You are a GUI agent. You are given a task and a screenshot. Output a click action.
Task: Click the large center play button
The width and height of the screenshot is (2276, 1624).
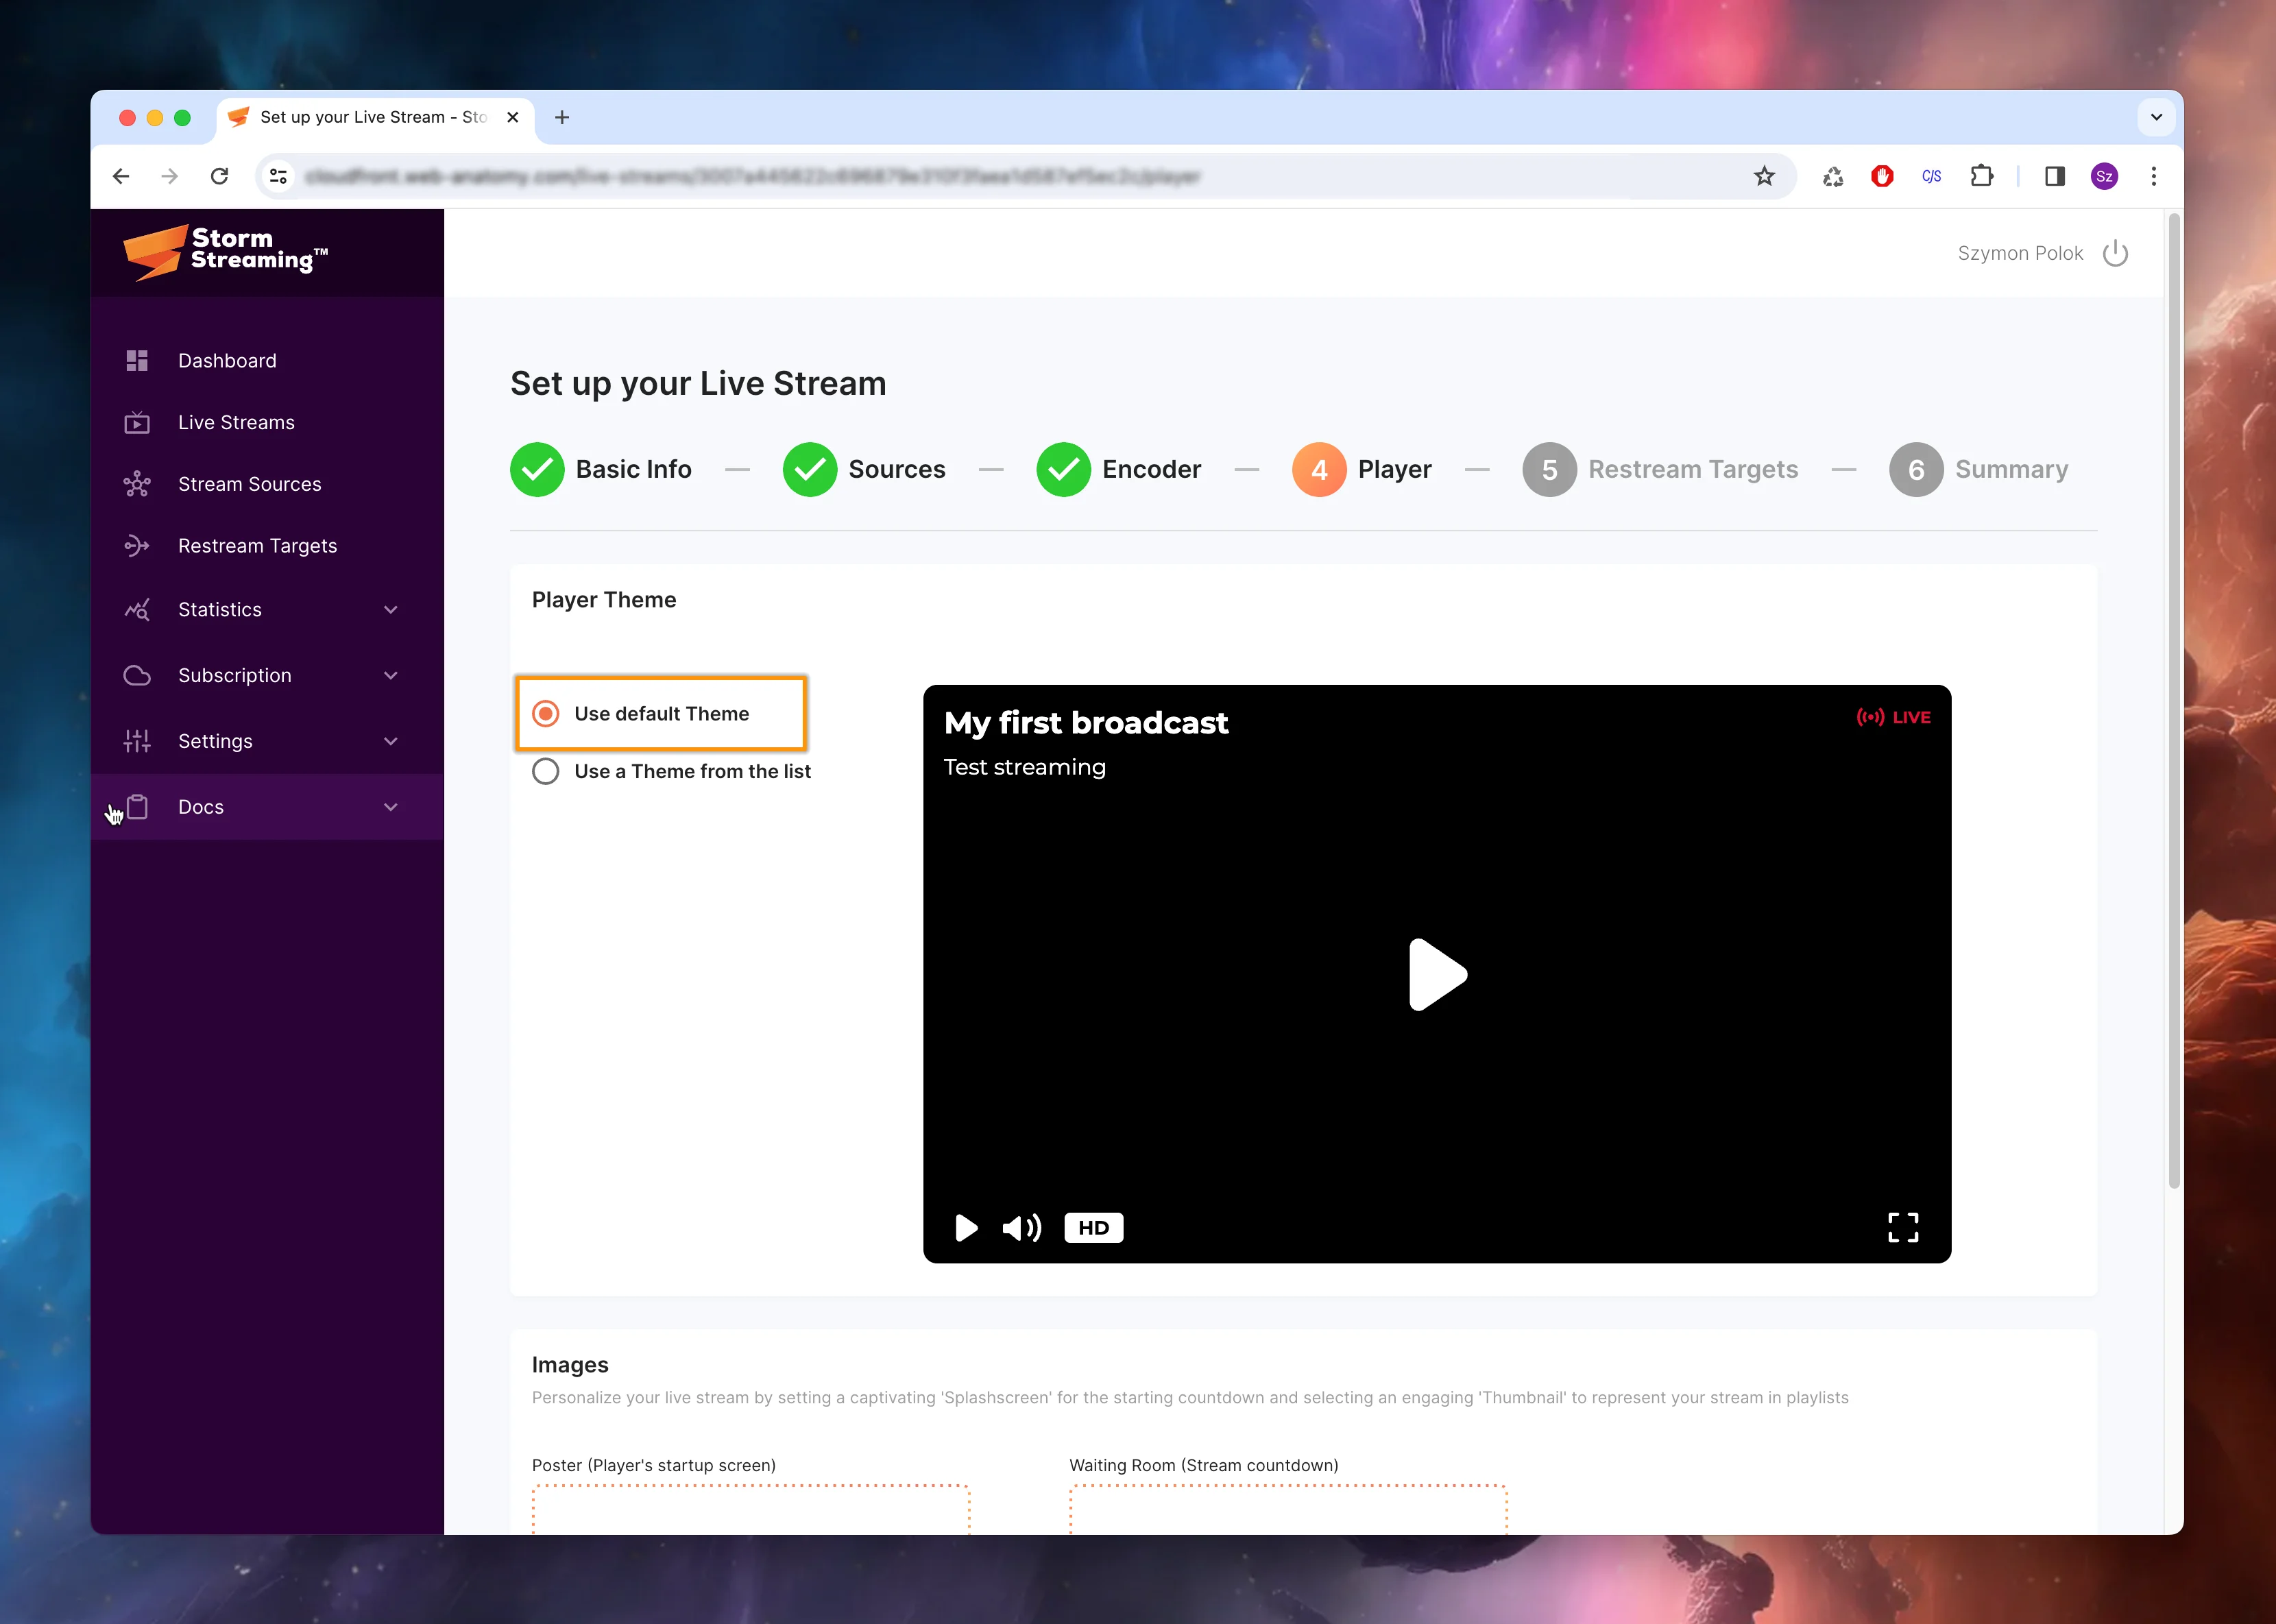(x=1436, y=973)
